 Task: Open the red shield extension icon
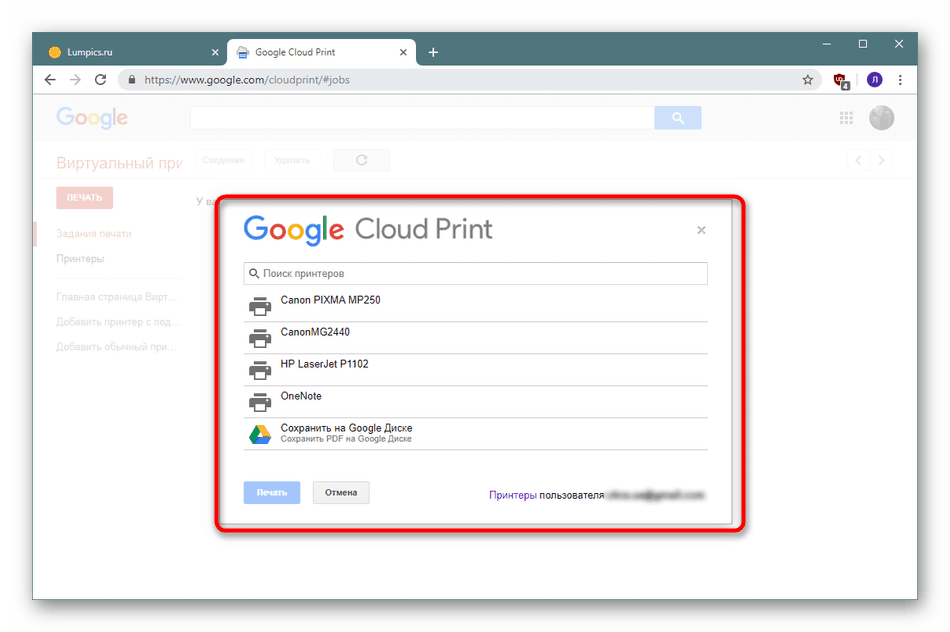tap(842, 81)
